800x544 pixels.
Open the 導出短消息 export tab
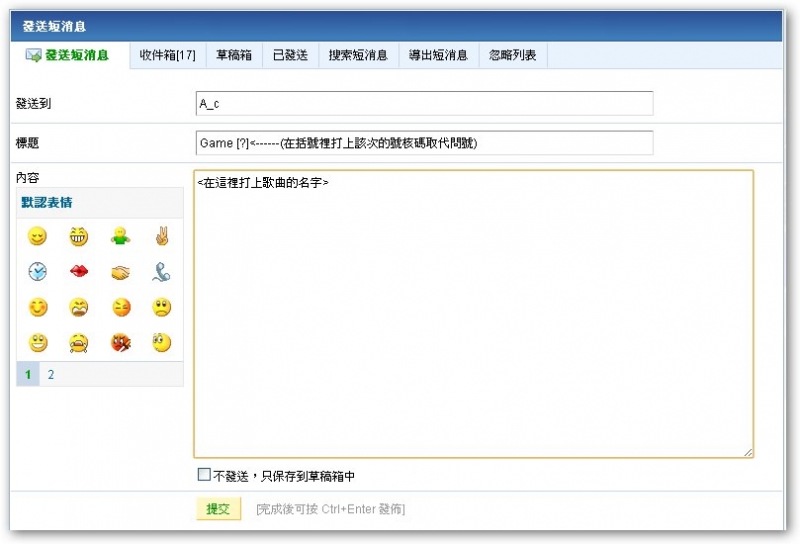point(439,55)
